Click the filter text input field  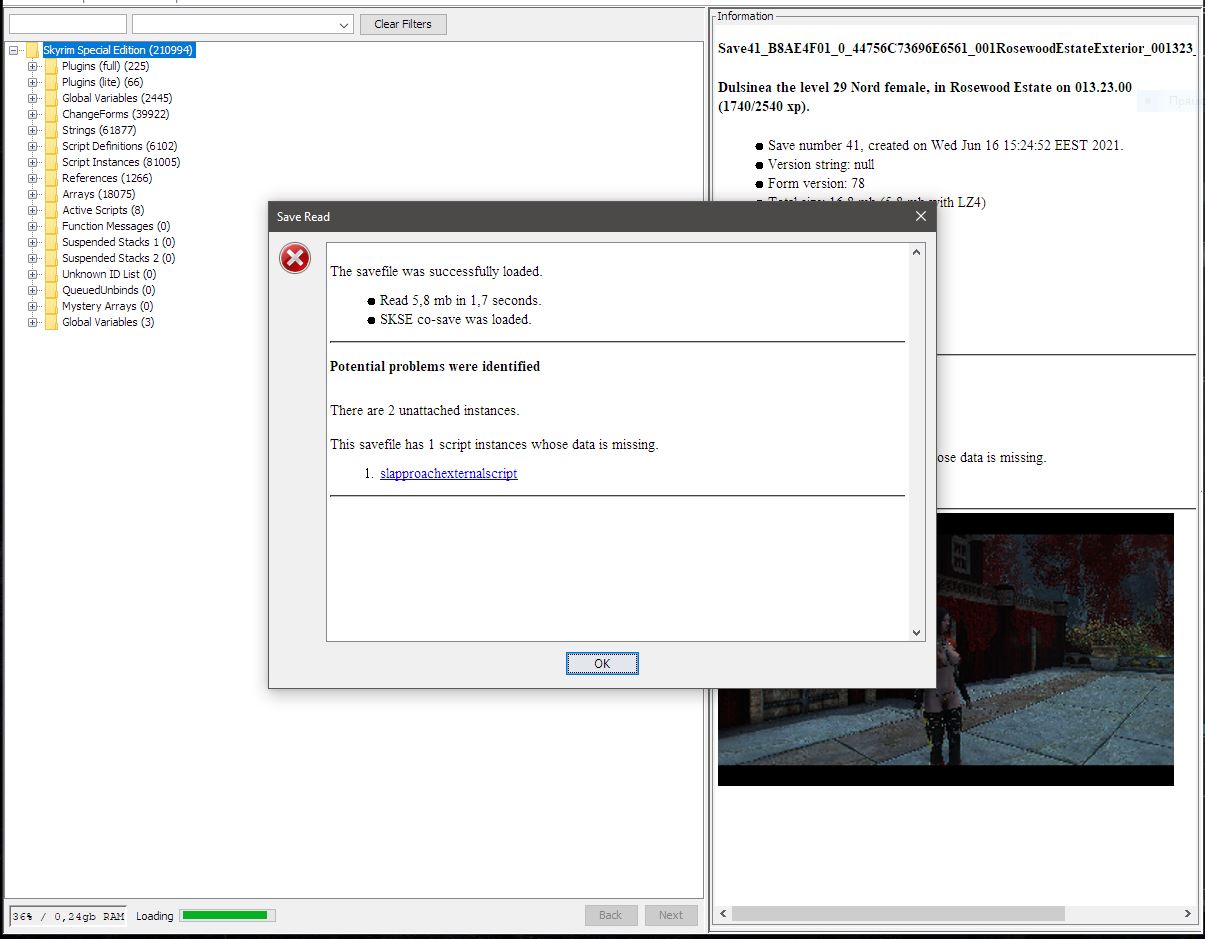coord(68,24)
